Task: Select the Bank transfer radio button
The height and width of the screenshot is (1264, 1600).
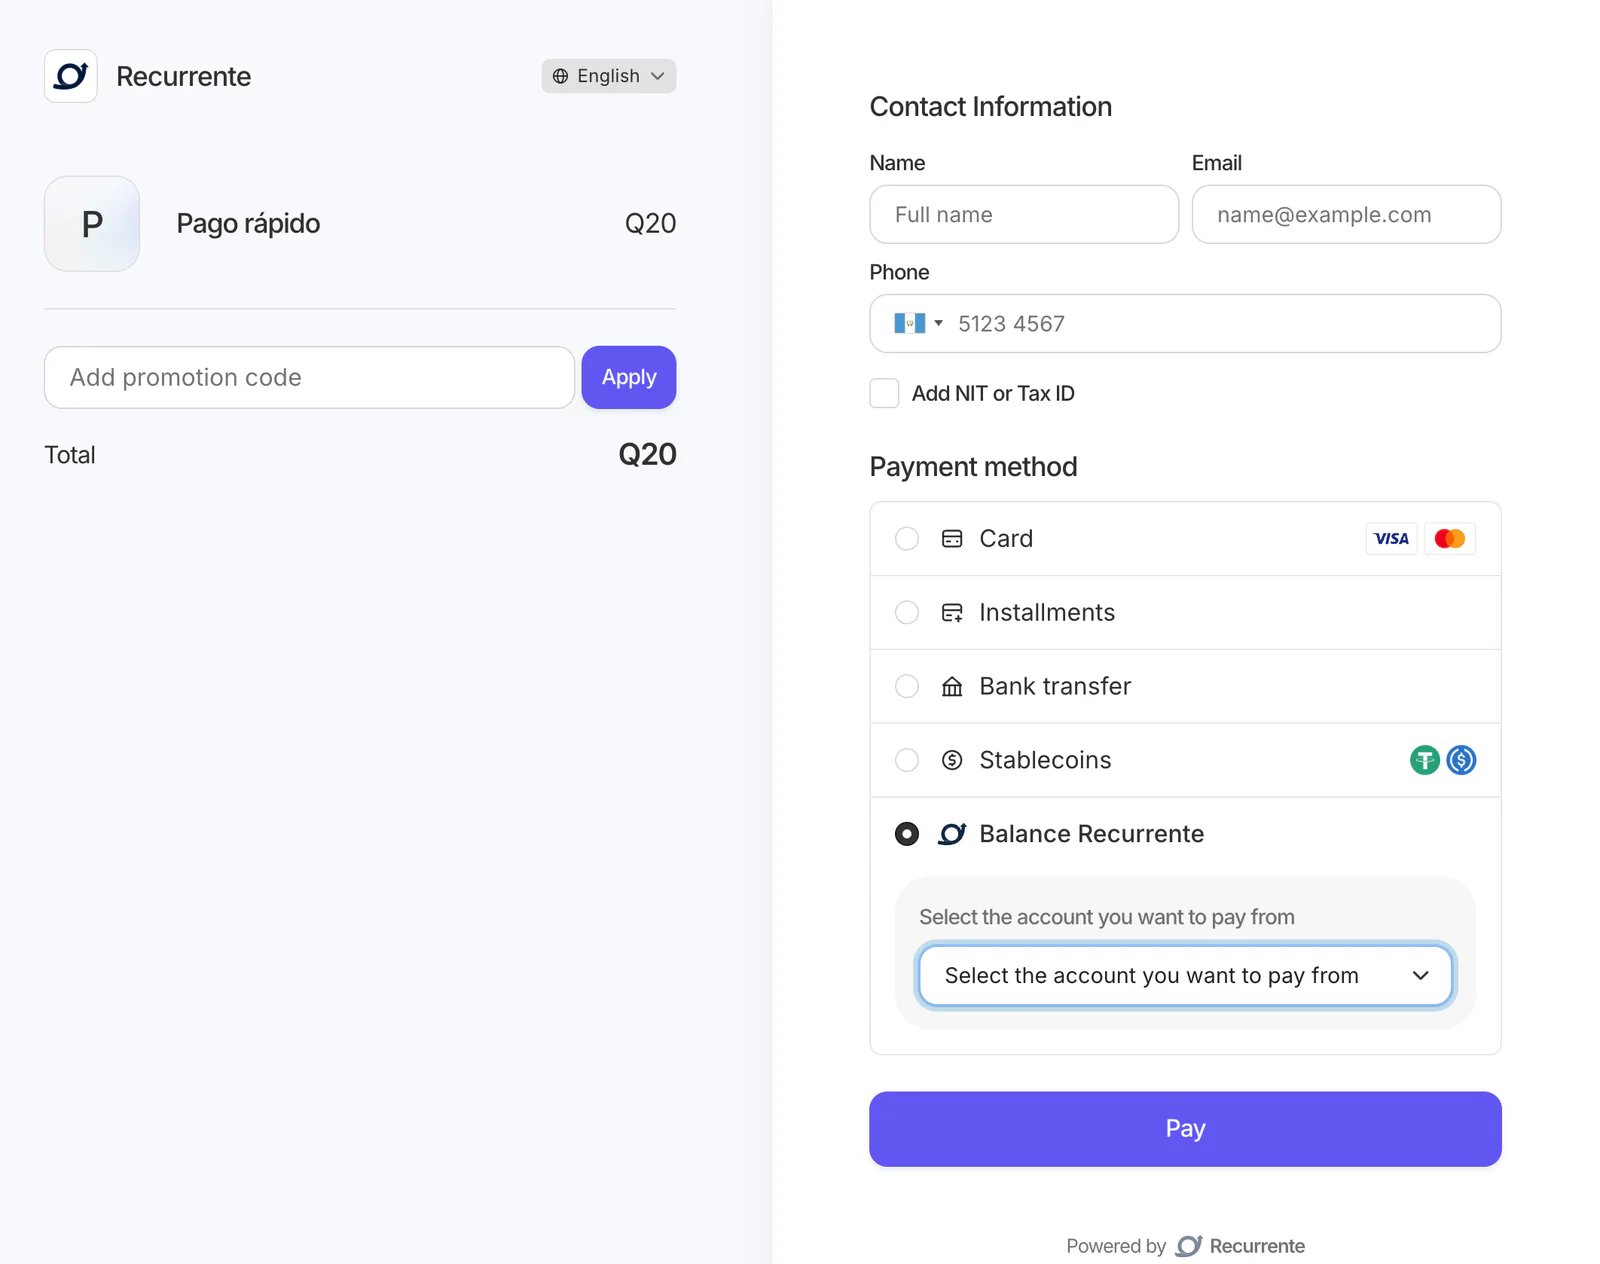Action: [x=907, y=687]
